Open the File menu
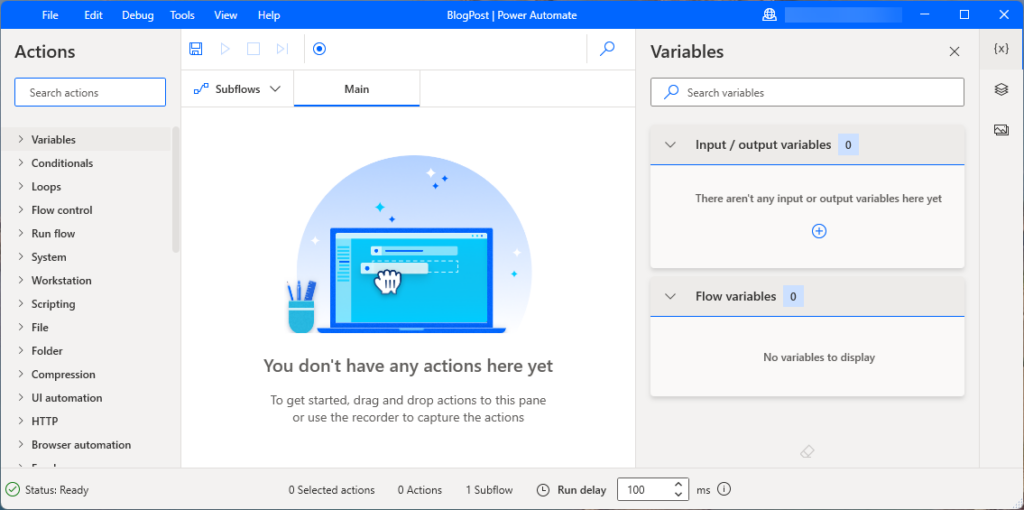The height and width of the screenshot is (510, 1024). (50, 15)
